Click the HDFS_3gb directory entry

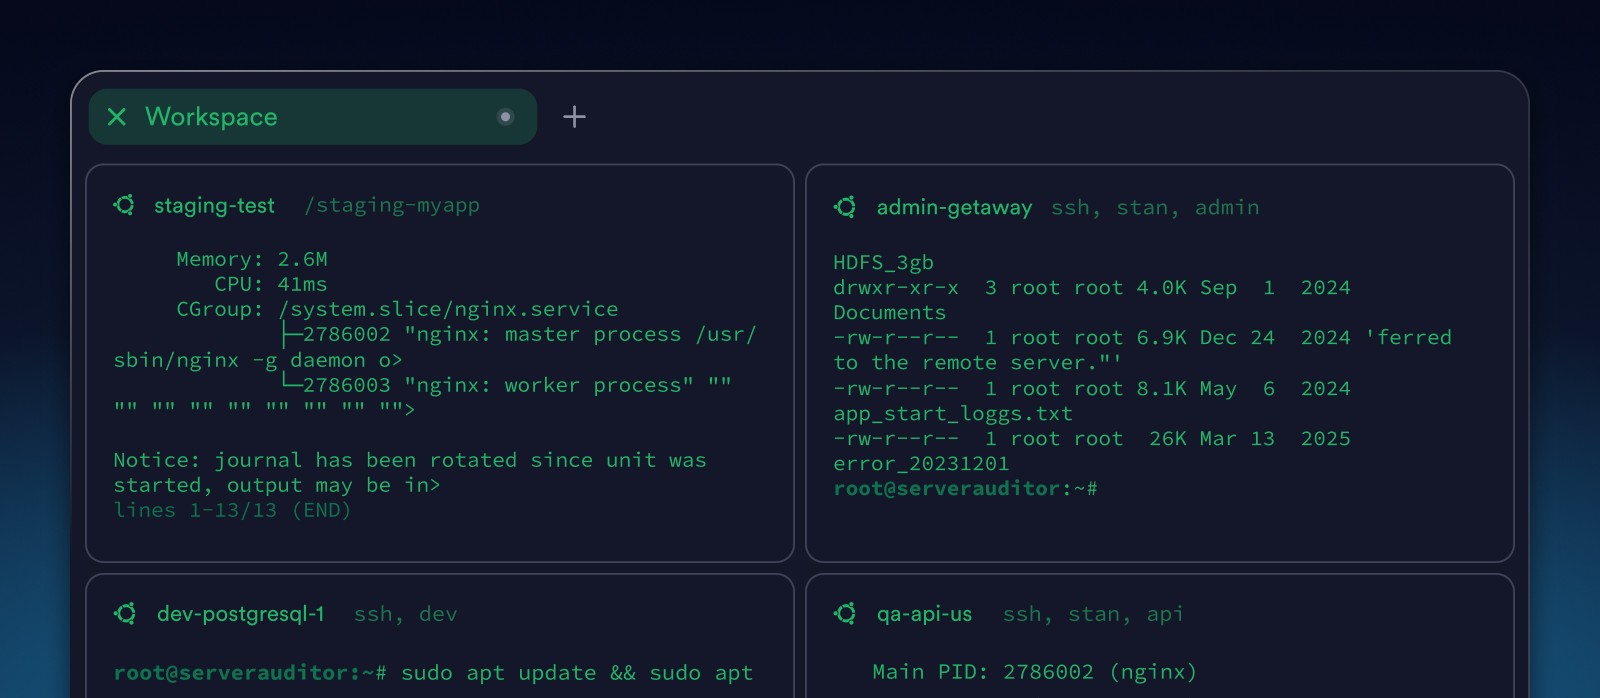pyautogui.click(x=883, y=262)
